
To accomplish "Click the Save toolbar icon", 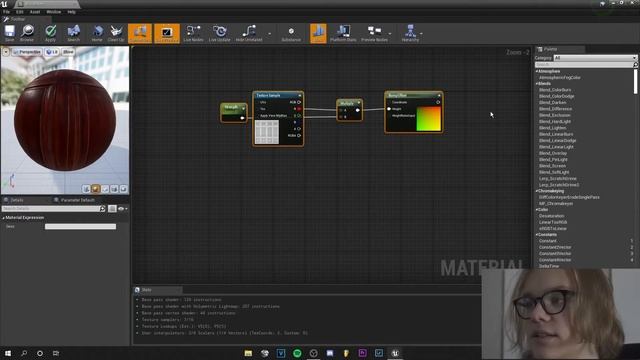I will point(9,33).
